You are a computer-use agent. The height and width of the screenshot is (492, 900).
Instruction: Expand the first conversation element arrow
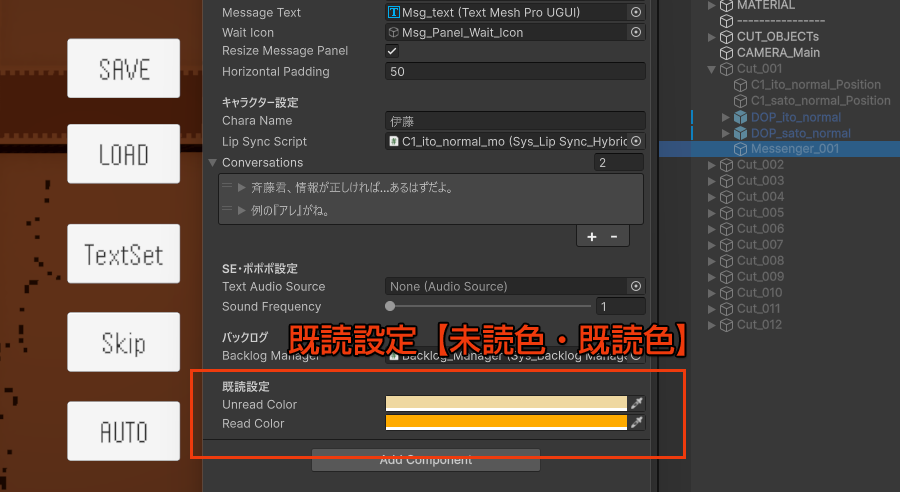click(x=242, y=188)
